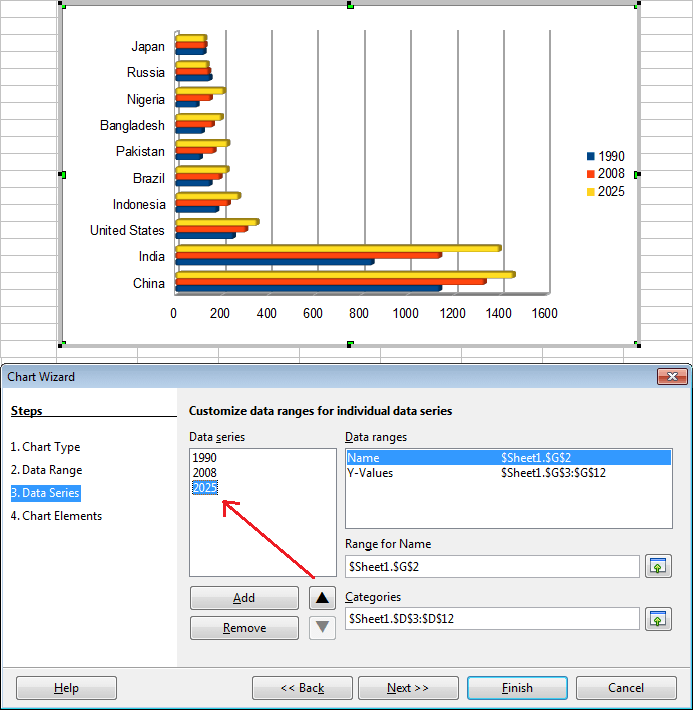Click the Finish button
Screen dimensions: 693x710
coord(517,688)
